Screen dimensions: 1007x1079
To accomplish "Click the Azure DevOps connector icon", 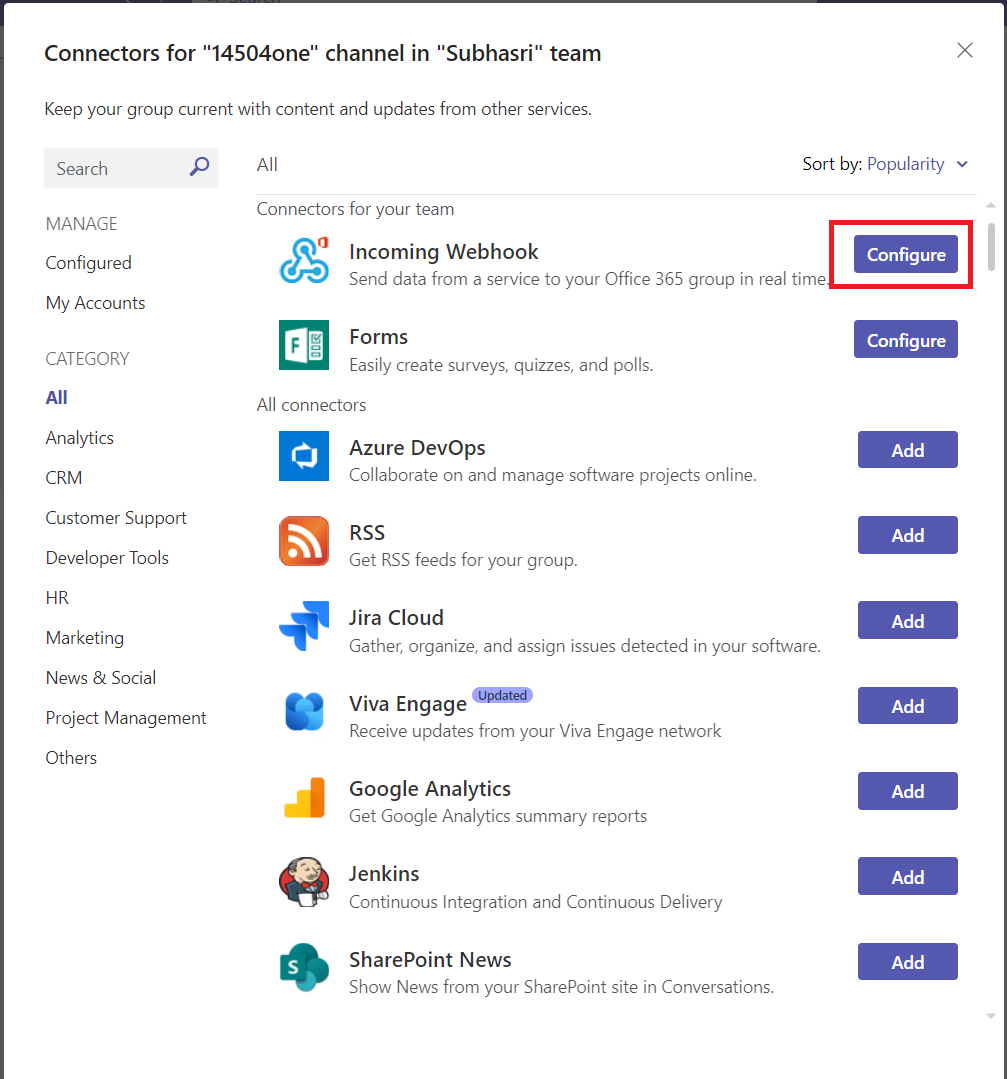I will (304, 456).
